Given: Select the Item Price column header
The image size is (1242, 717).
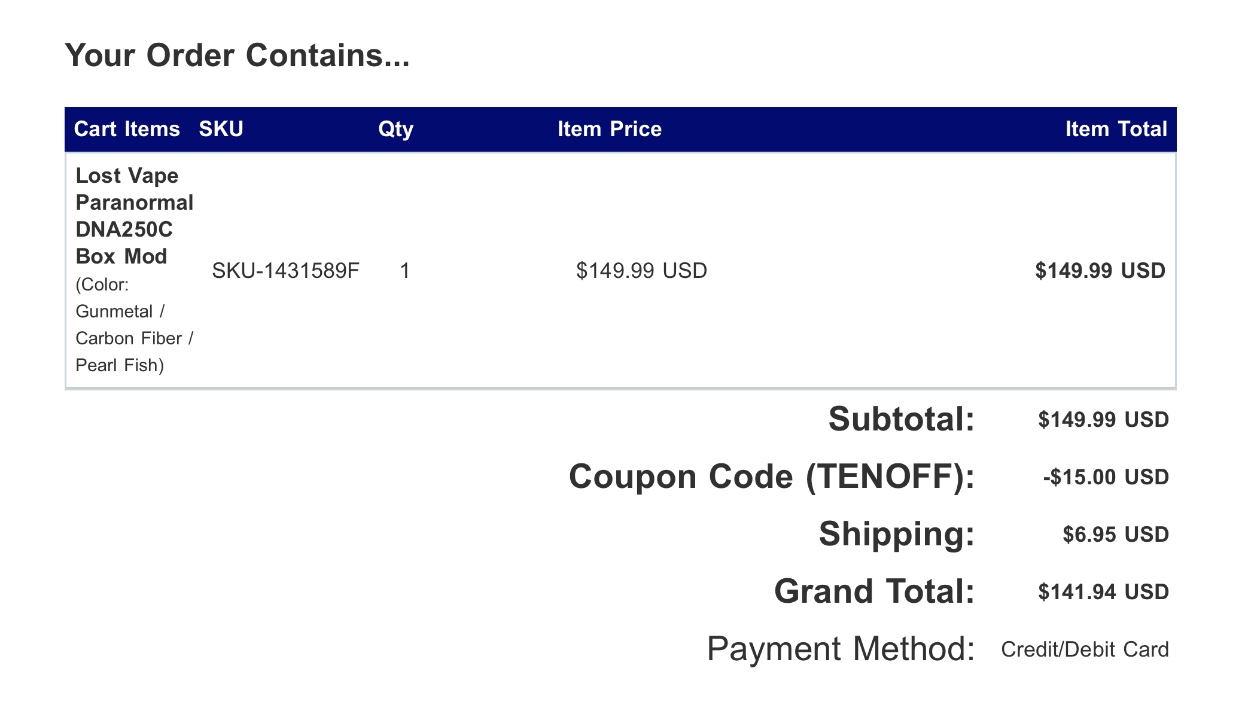Looking at the screenshot, I should point(609,129).
